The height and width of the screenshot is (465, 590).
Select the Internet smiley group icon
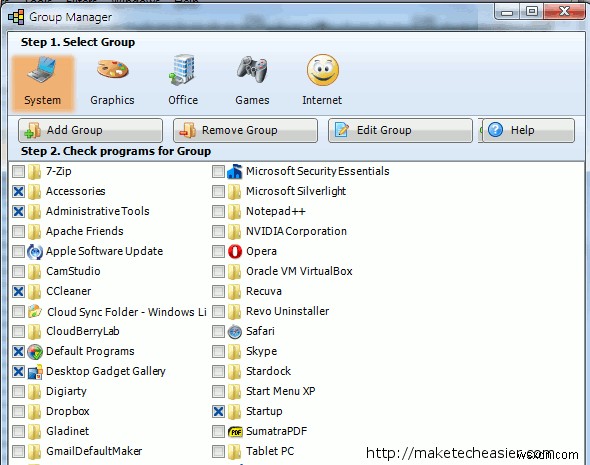[322, 70]
